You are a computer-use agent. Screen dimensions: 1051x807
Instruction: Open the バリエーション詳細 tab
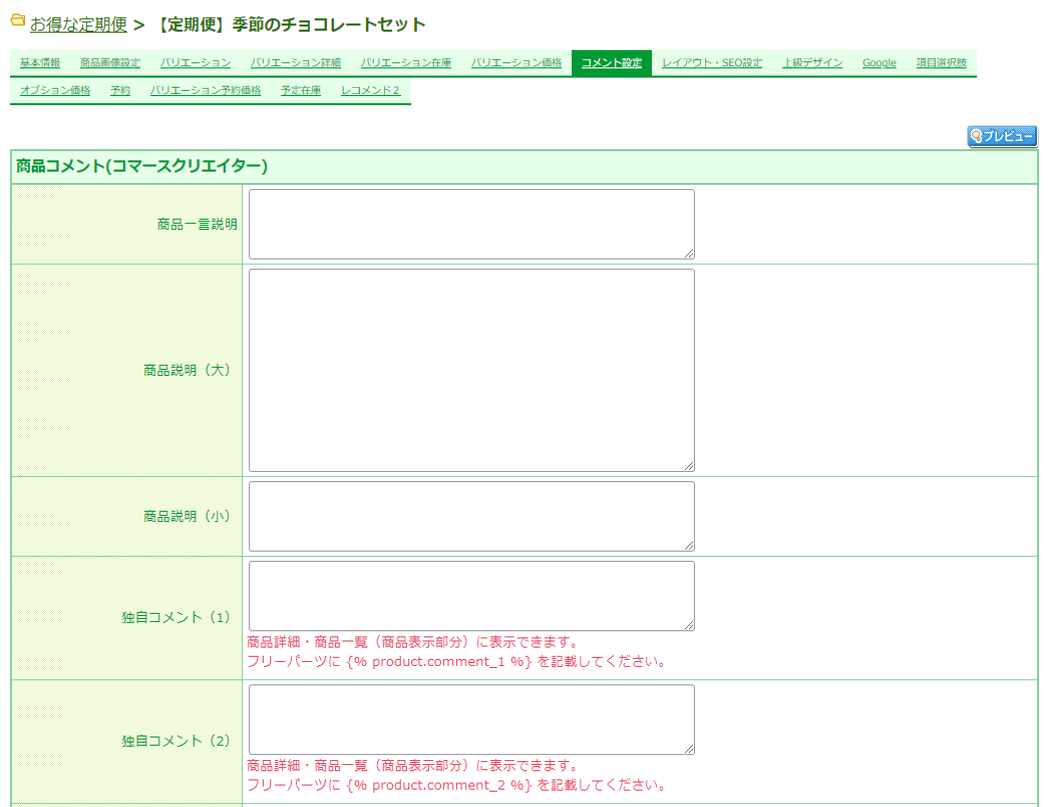(x=296, y=63)
